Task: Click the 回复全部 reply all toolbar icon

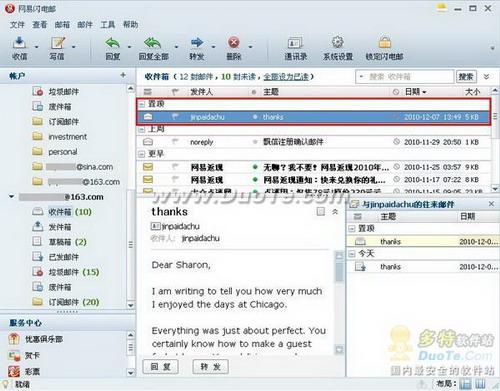Action: click(x=152, y=43)
